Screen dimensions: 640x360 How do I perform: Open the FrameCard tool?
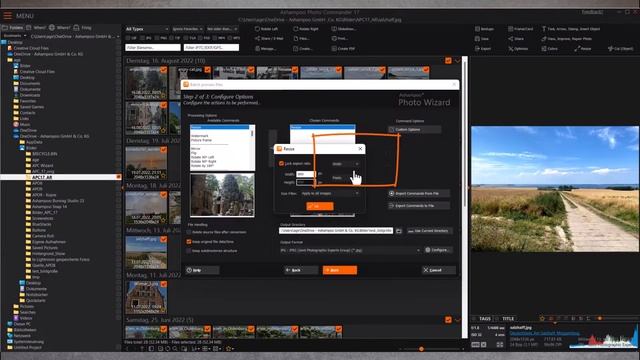pos(520,29)
